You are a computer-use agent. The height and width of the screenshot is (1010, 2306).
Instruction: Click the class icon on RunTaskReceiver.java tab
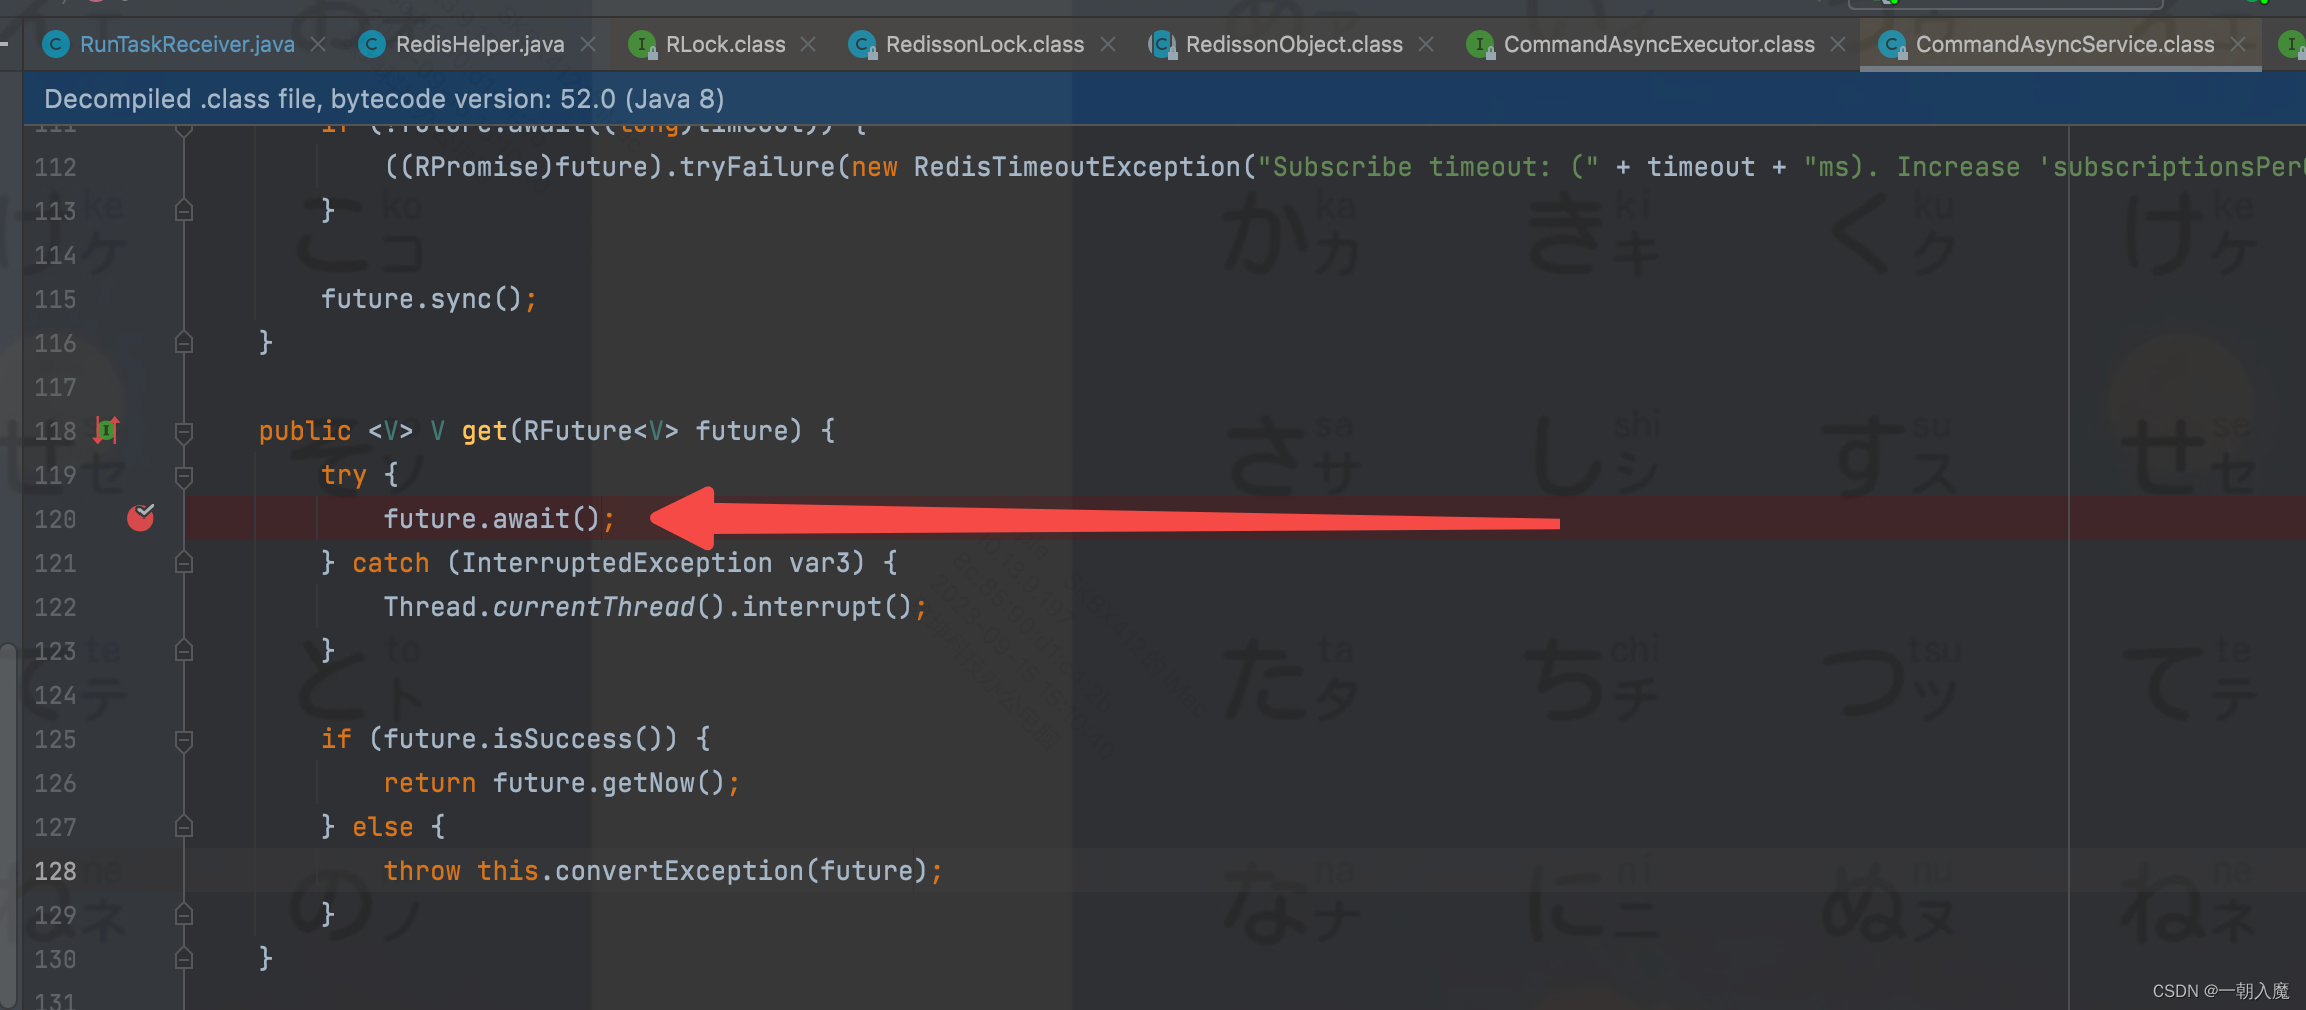55,44
